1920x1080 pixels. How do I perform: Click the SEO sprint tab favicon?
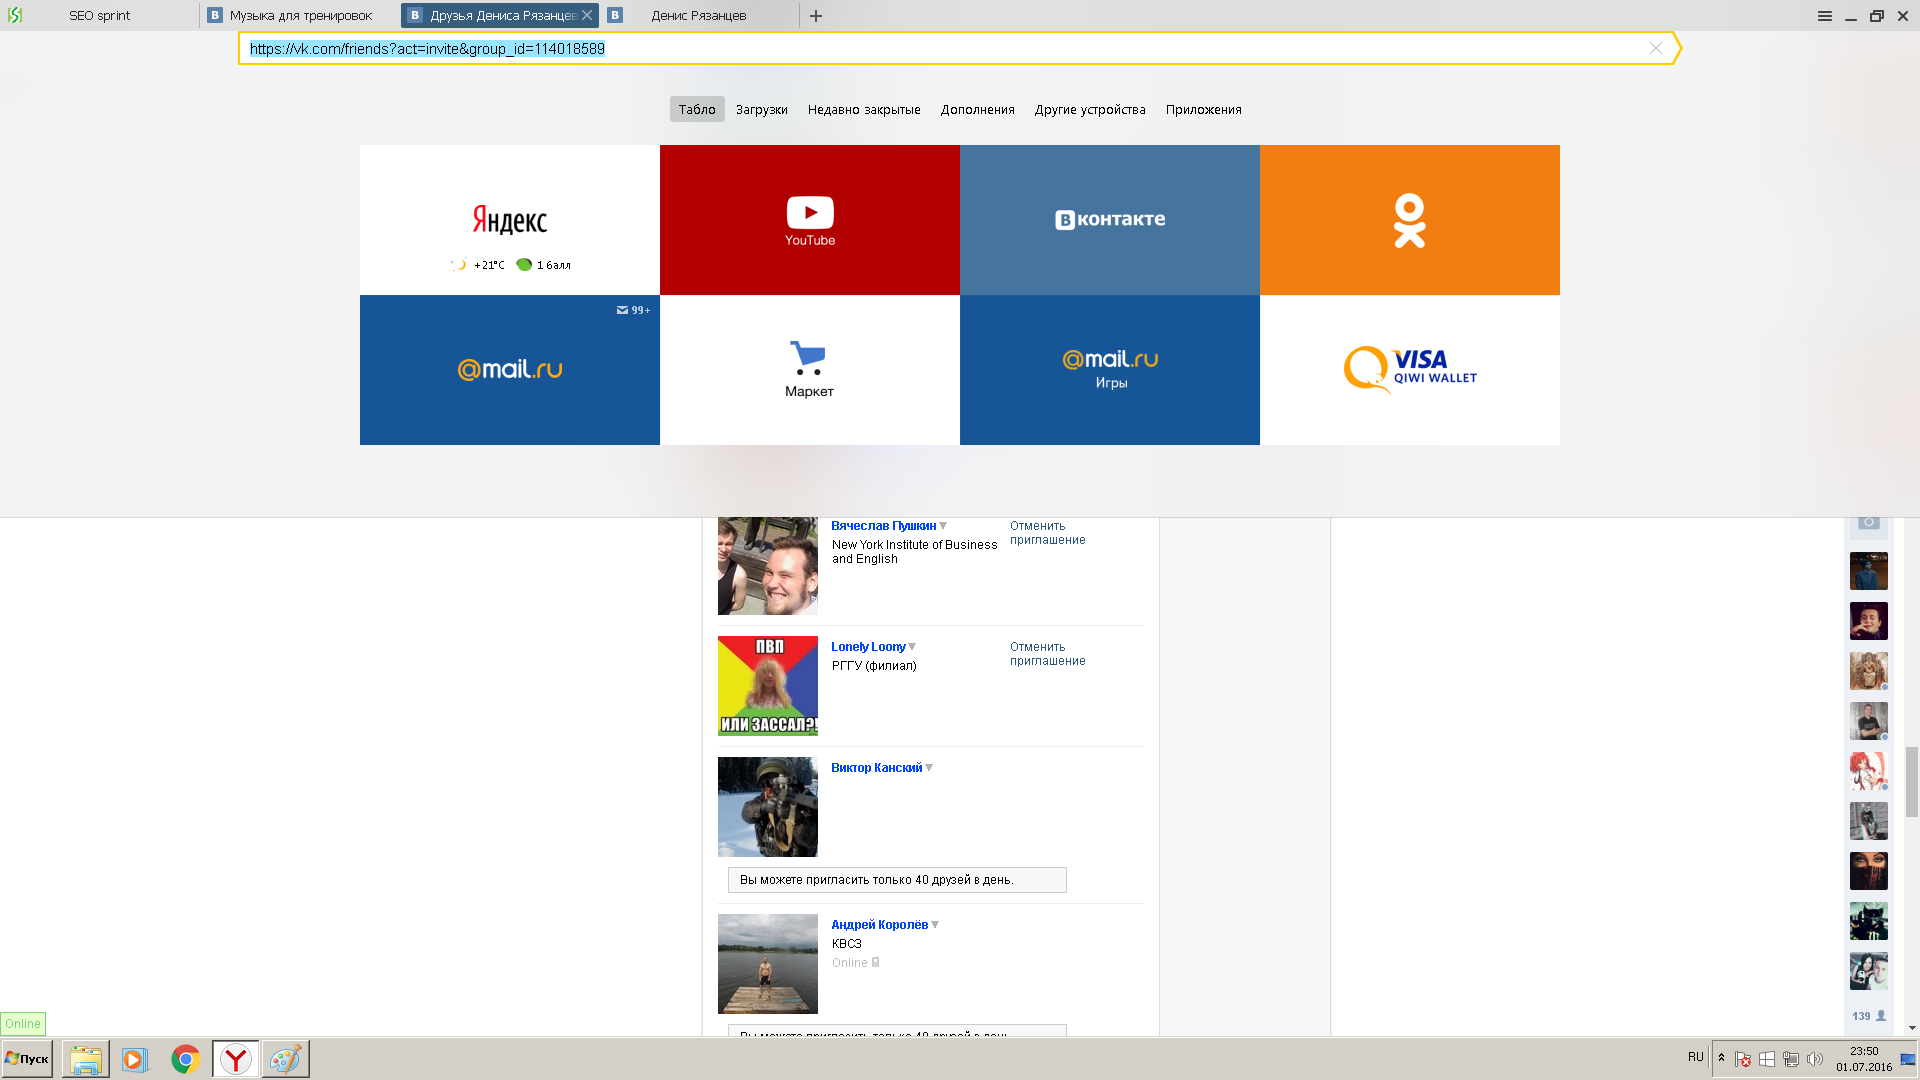coord(15,16)
